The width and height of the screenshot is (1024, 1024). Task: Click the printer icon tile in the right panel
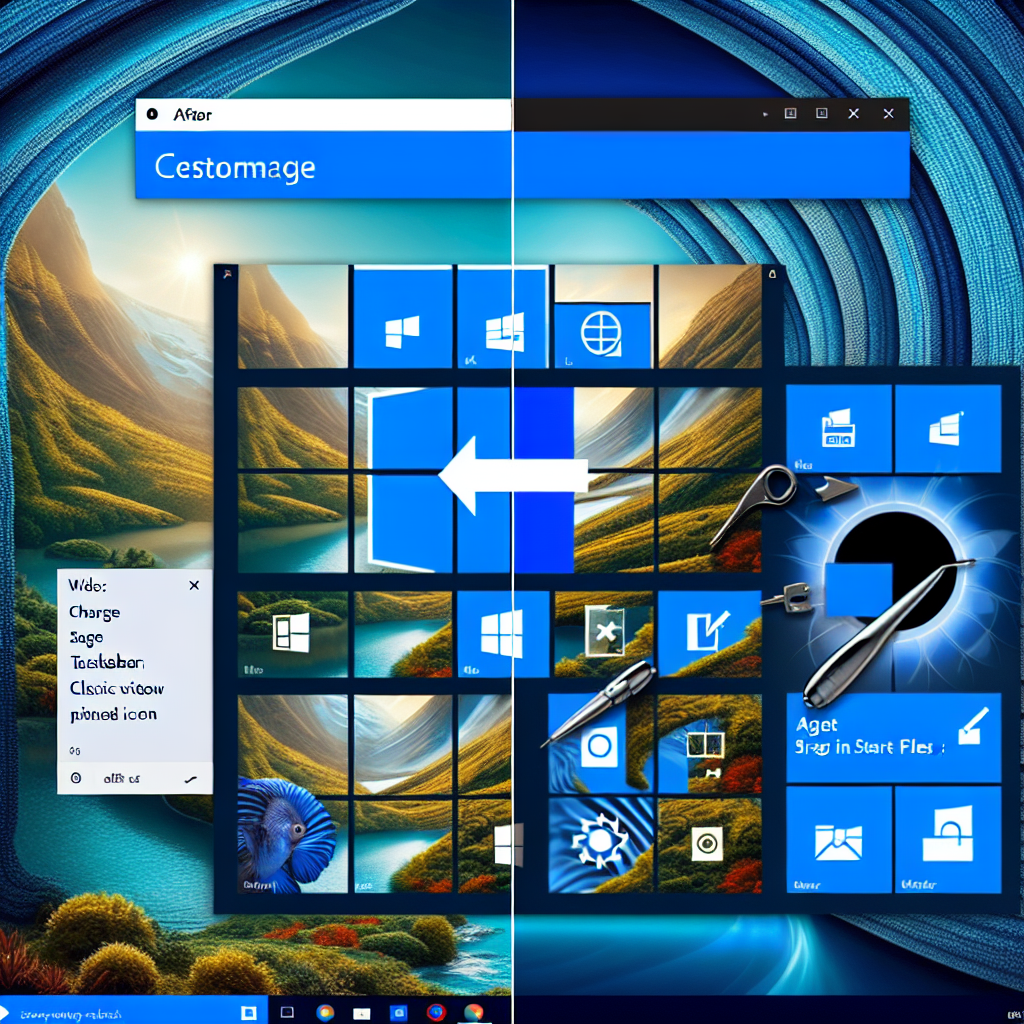839,428
